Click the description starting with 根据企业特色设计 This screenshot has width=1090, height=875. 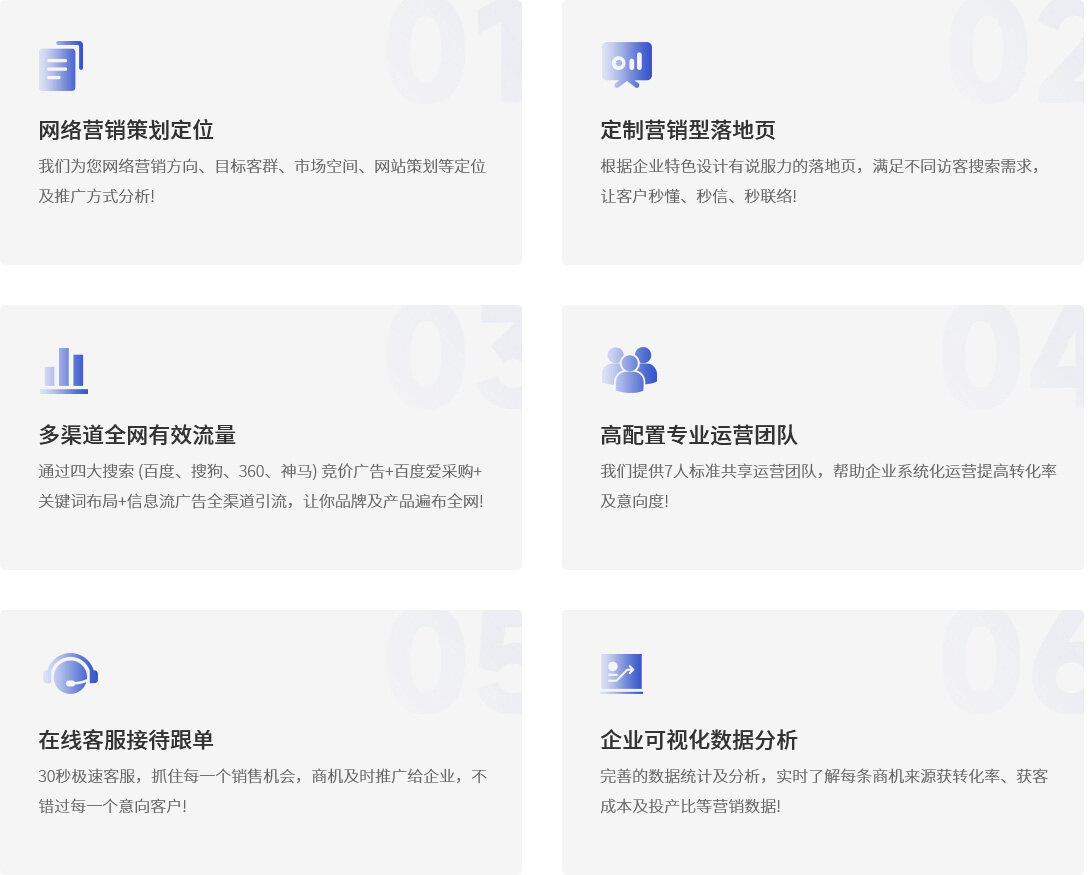(822, 181)
